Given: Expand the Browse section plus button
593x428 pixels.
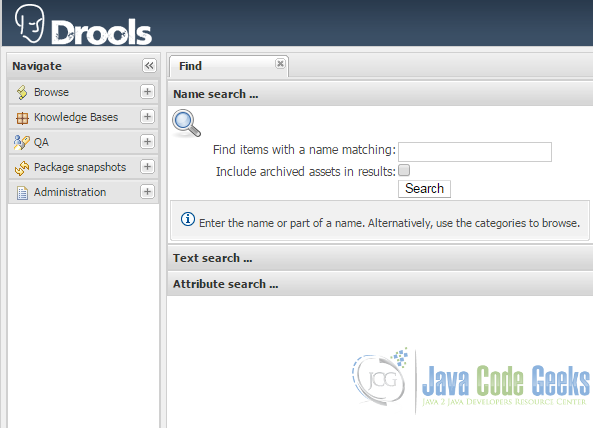Looking at the screenshot, I should click(x=147, y=91).
